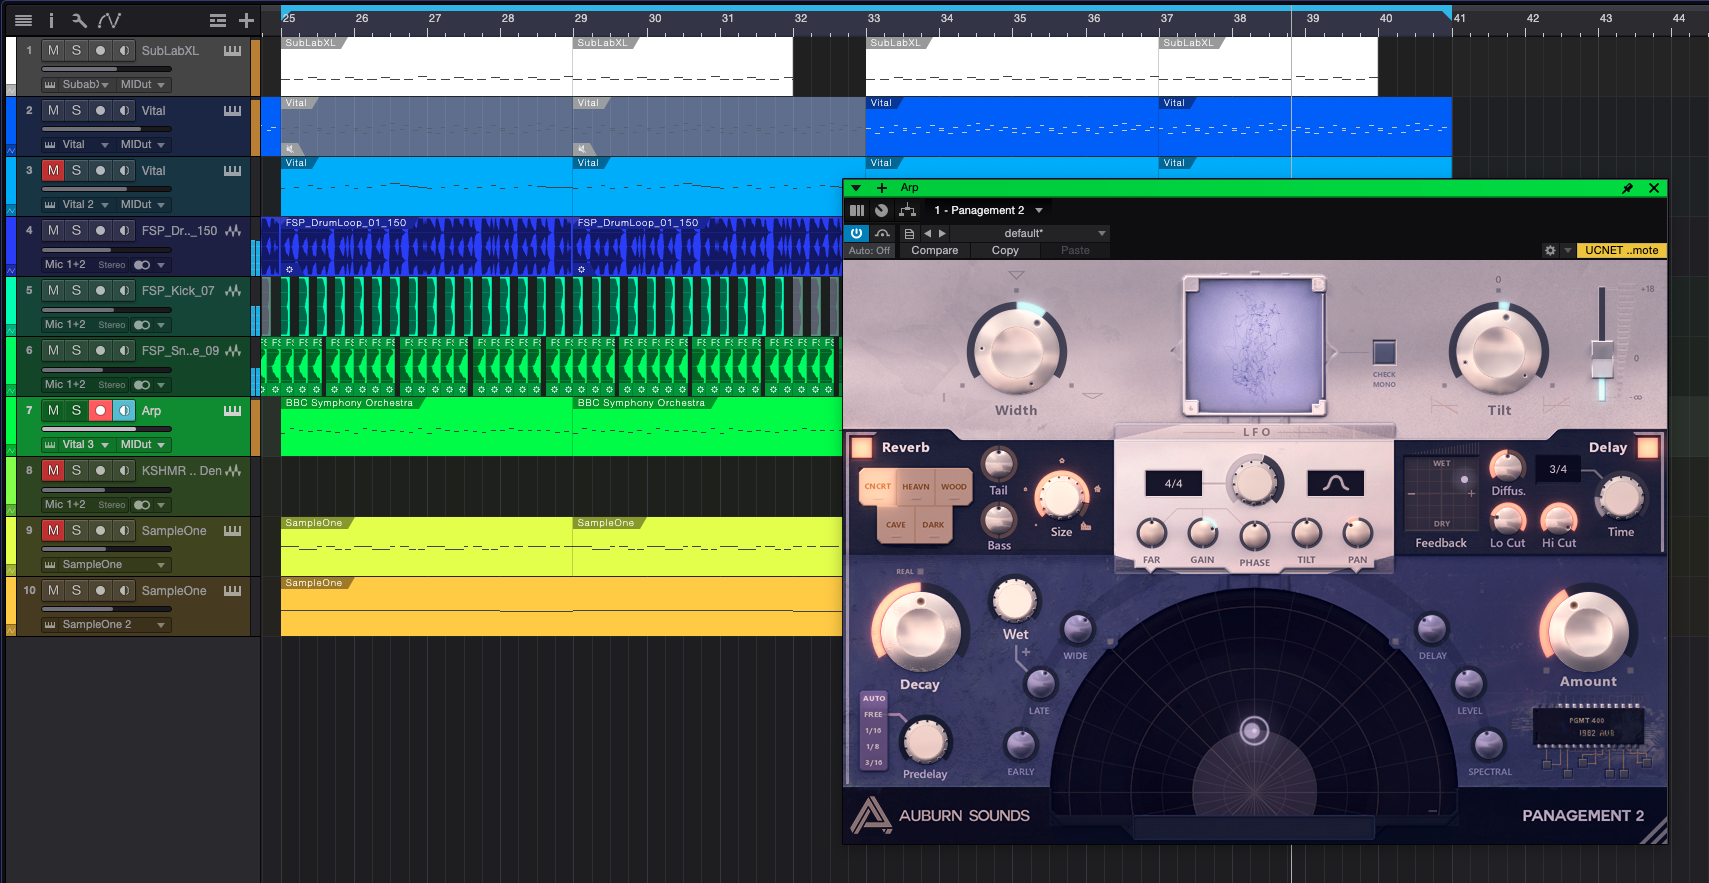Toggle monitor on the Arp track
Screen dimensions: 1709x883
tap(124, 410)
